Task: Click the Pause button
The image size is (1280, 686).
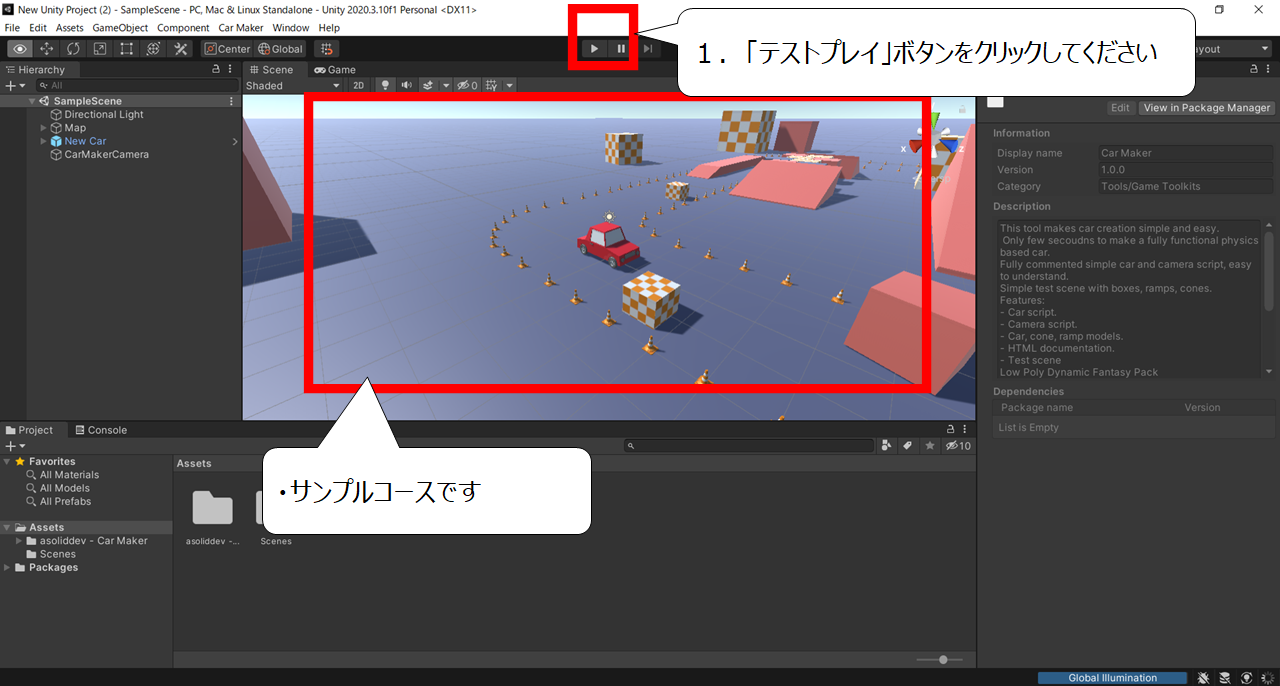Action: 621,49
